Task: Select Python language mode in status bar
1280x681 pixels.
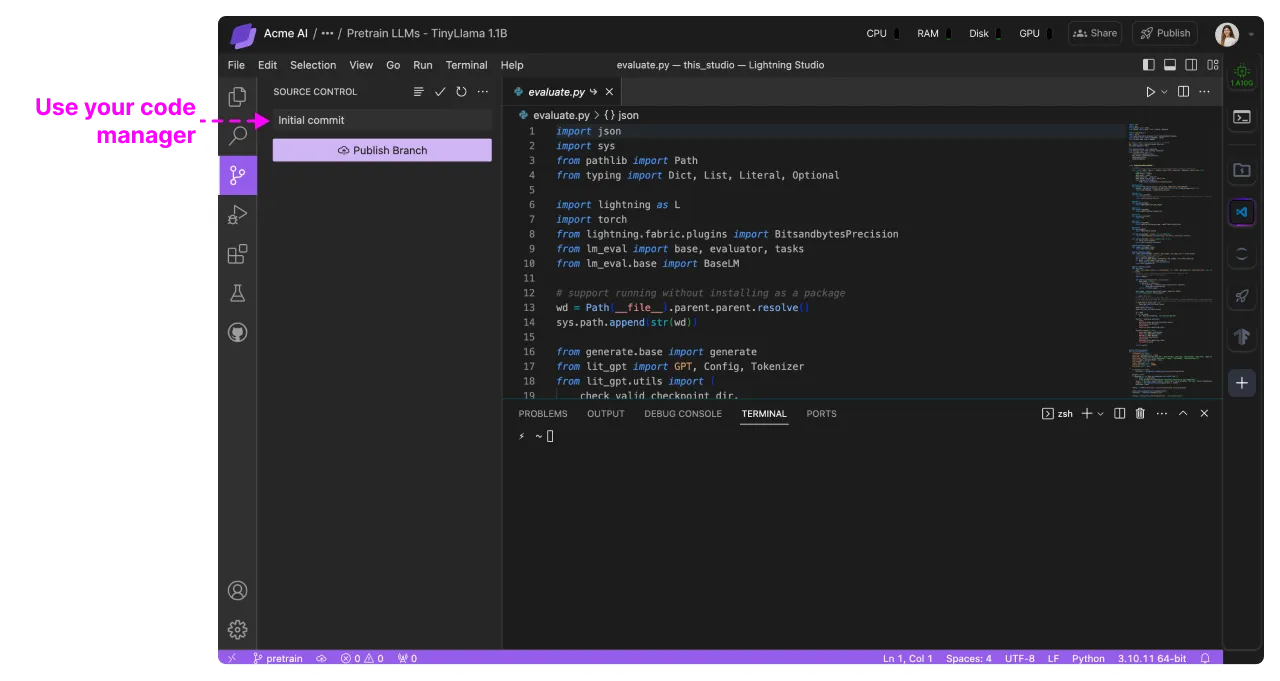Action: click(x=1088, y=658)
